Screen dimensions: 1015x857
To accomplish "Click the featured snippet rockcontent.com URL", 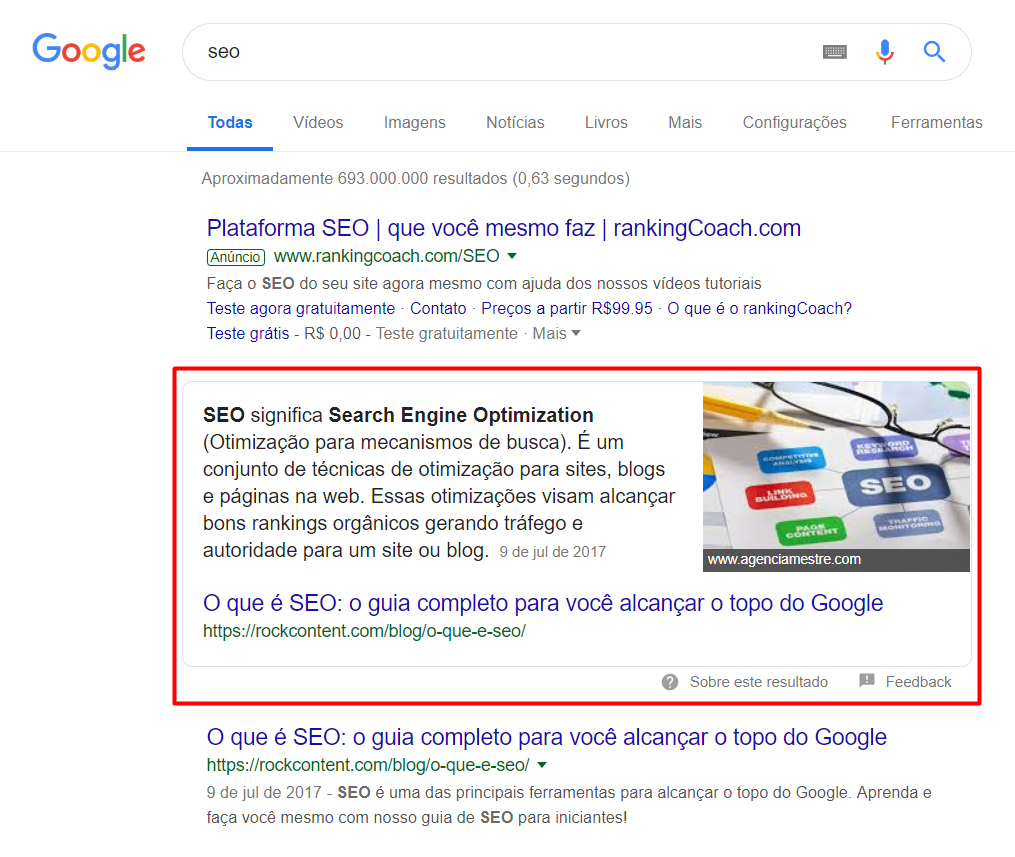I will [364, 631].
